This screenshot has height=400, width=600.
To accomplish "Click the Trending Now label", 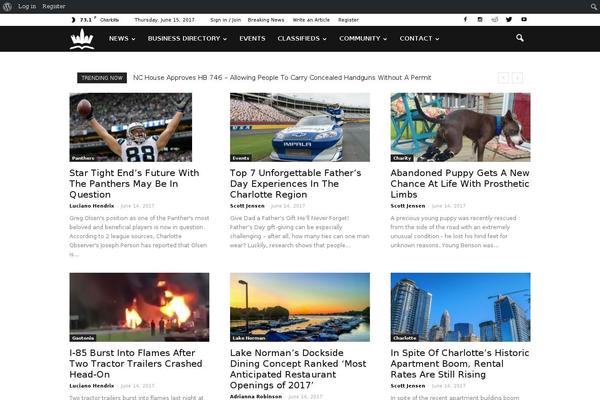I will coord(102,78).
